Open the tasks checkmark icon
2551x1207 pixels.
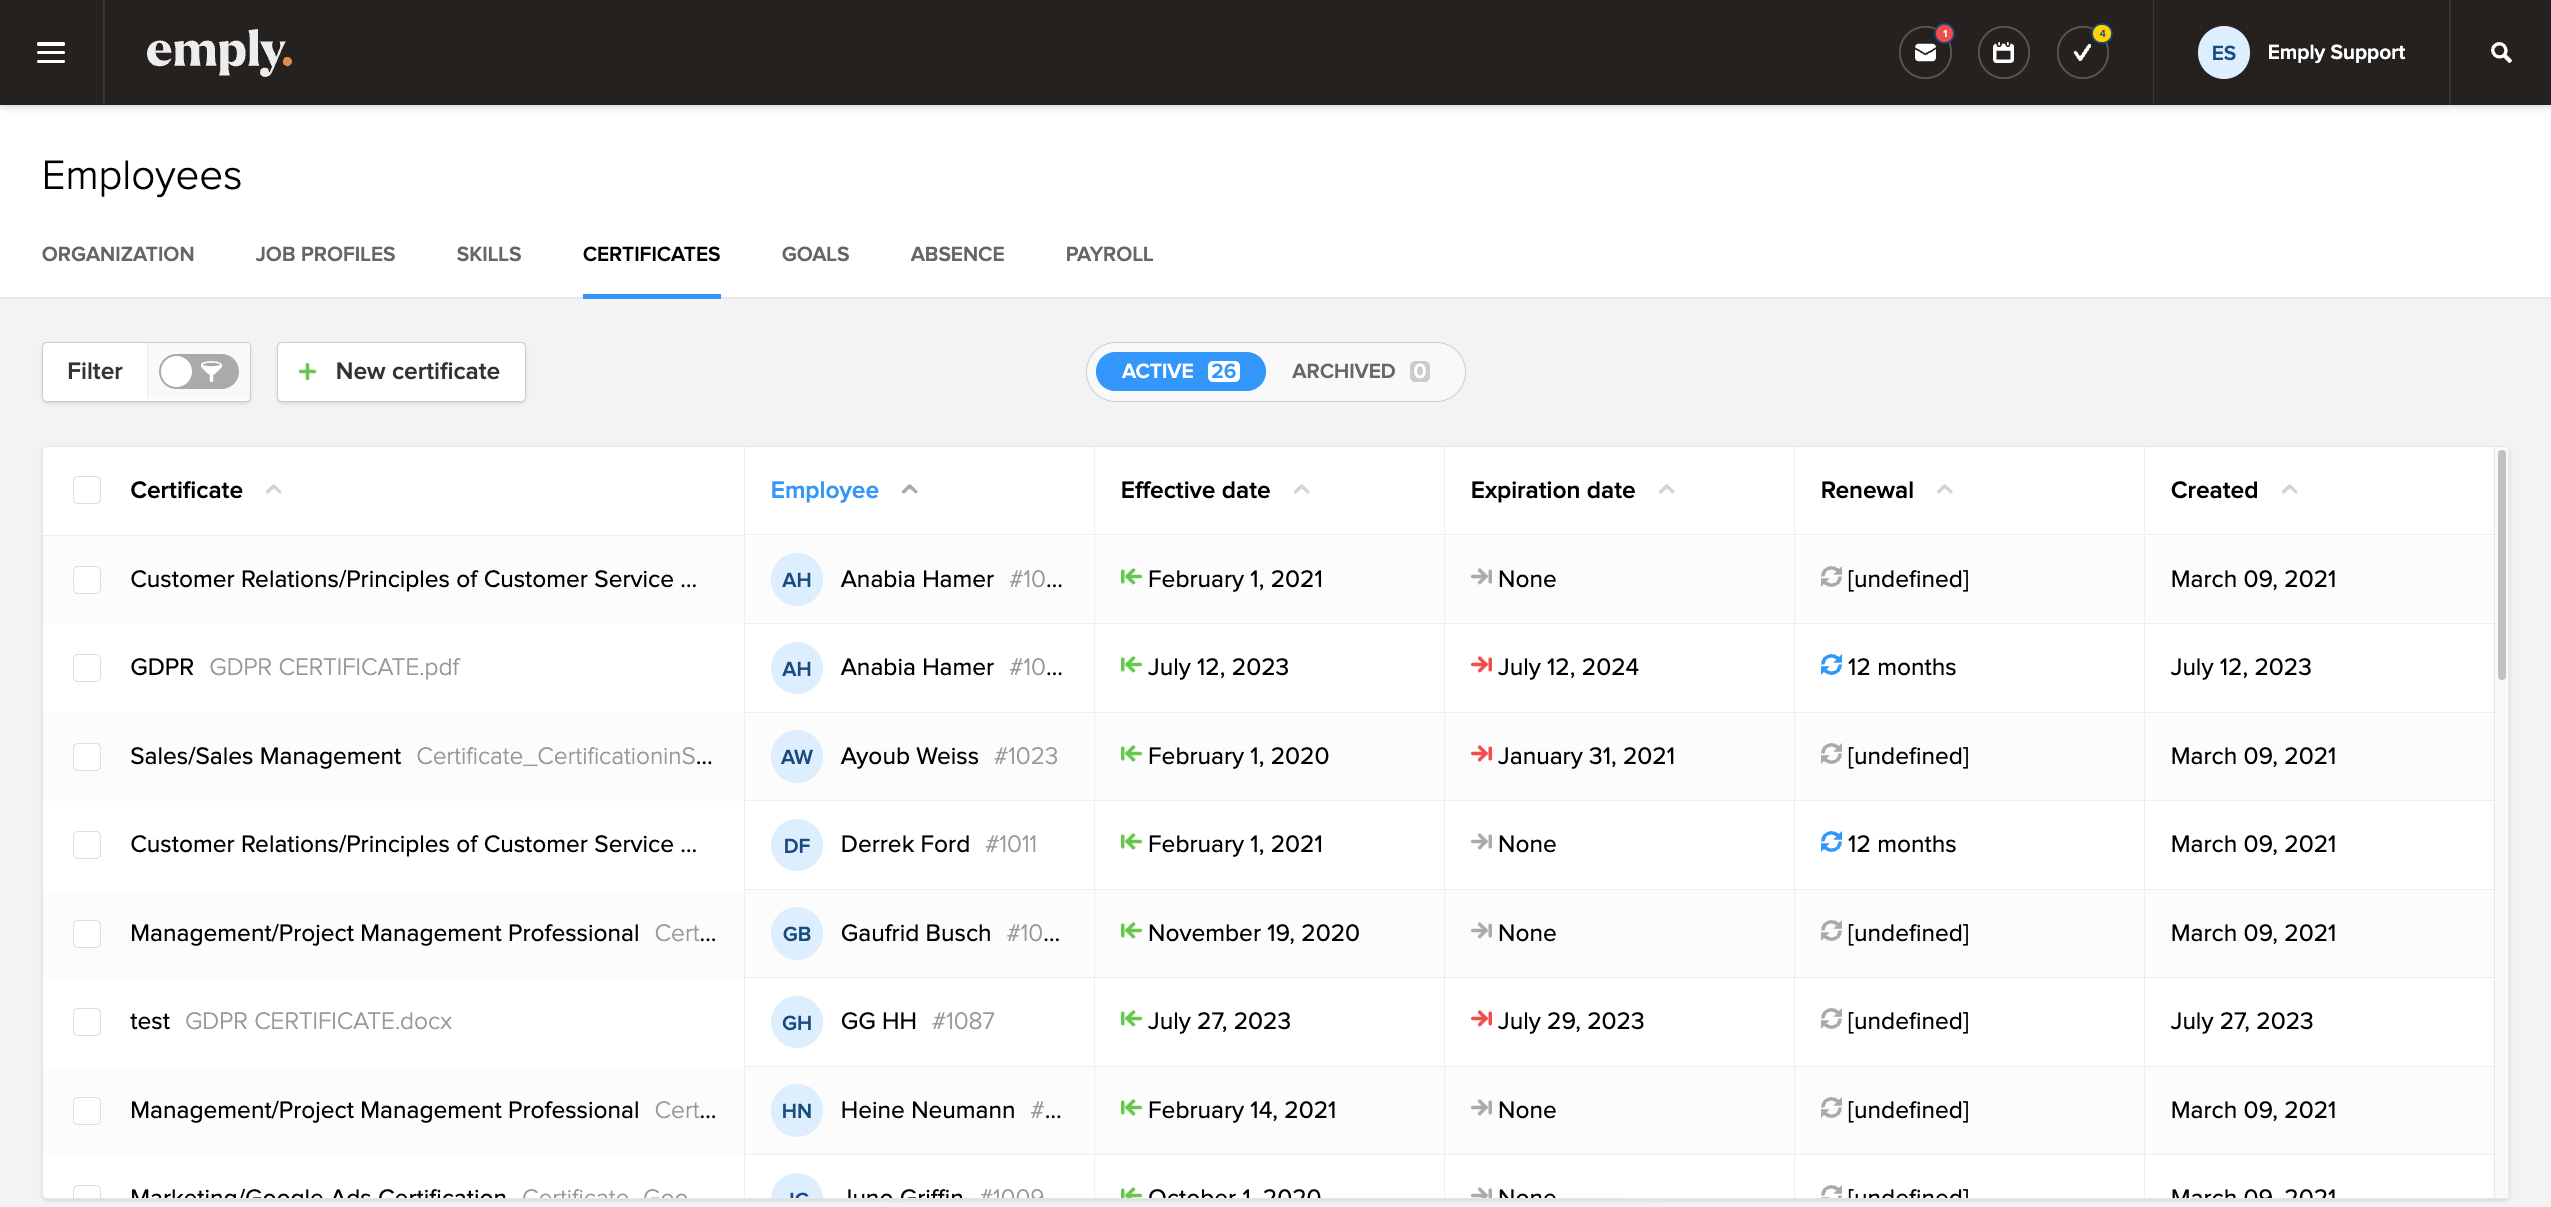click(2082, 53)
